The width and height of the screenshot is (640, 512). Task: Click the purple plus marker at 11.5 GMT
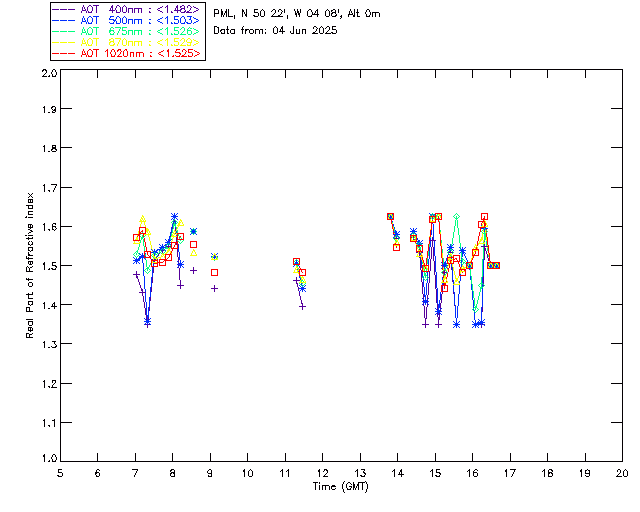click(302, 307)
